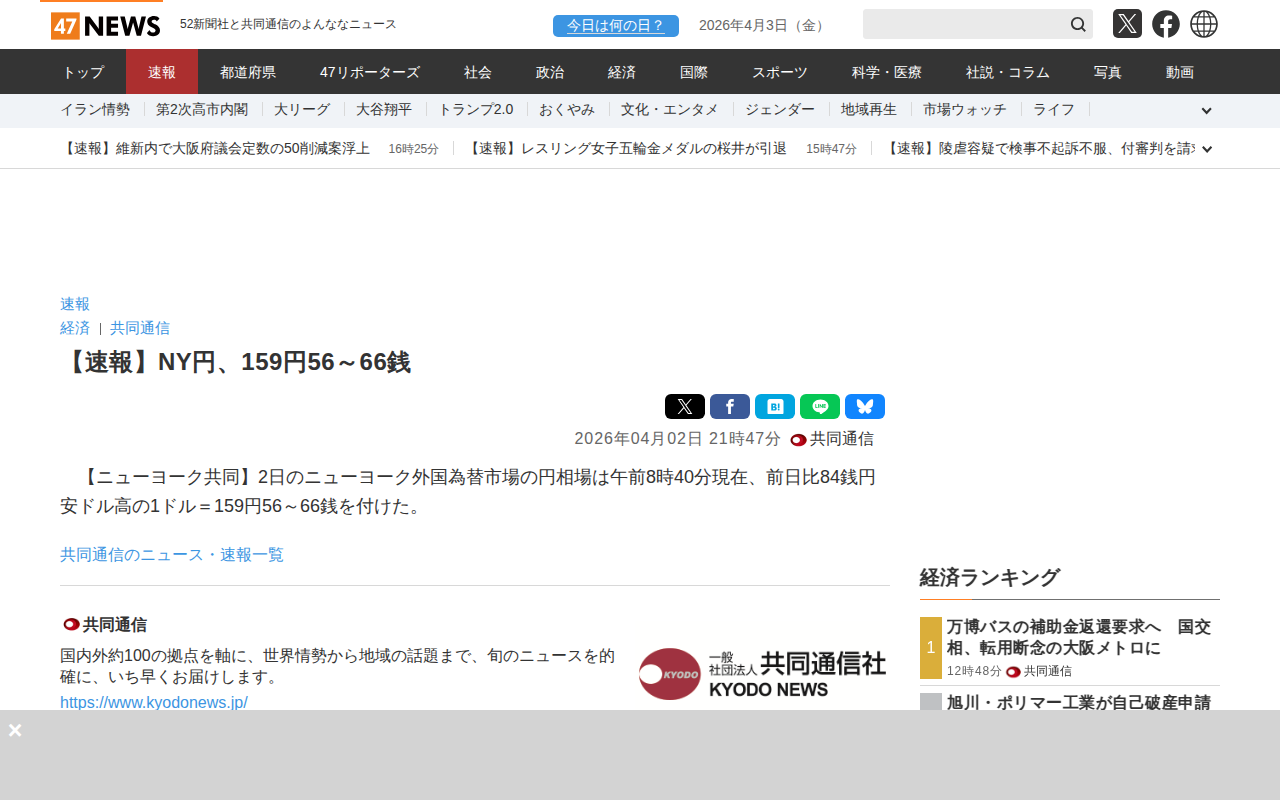Click the globe language icon
This screenshot has width=1280, height=800.
pos(1204,24)
